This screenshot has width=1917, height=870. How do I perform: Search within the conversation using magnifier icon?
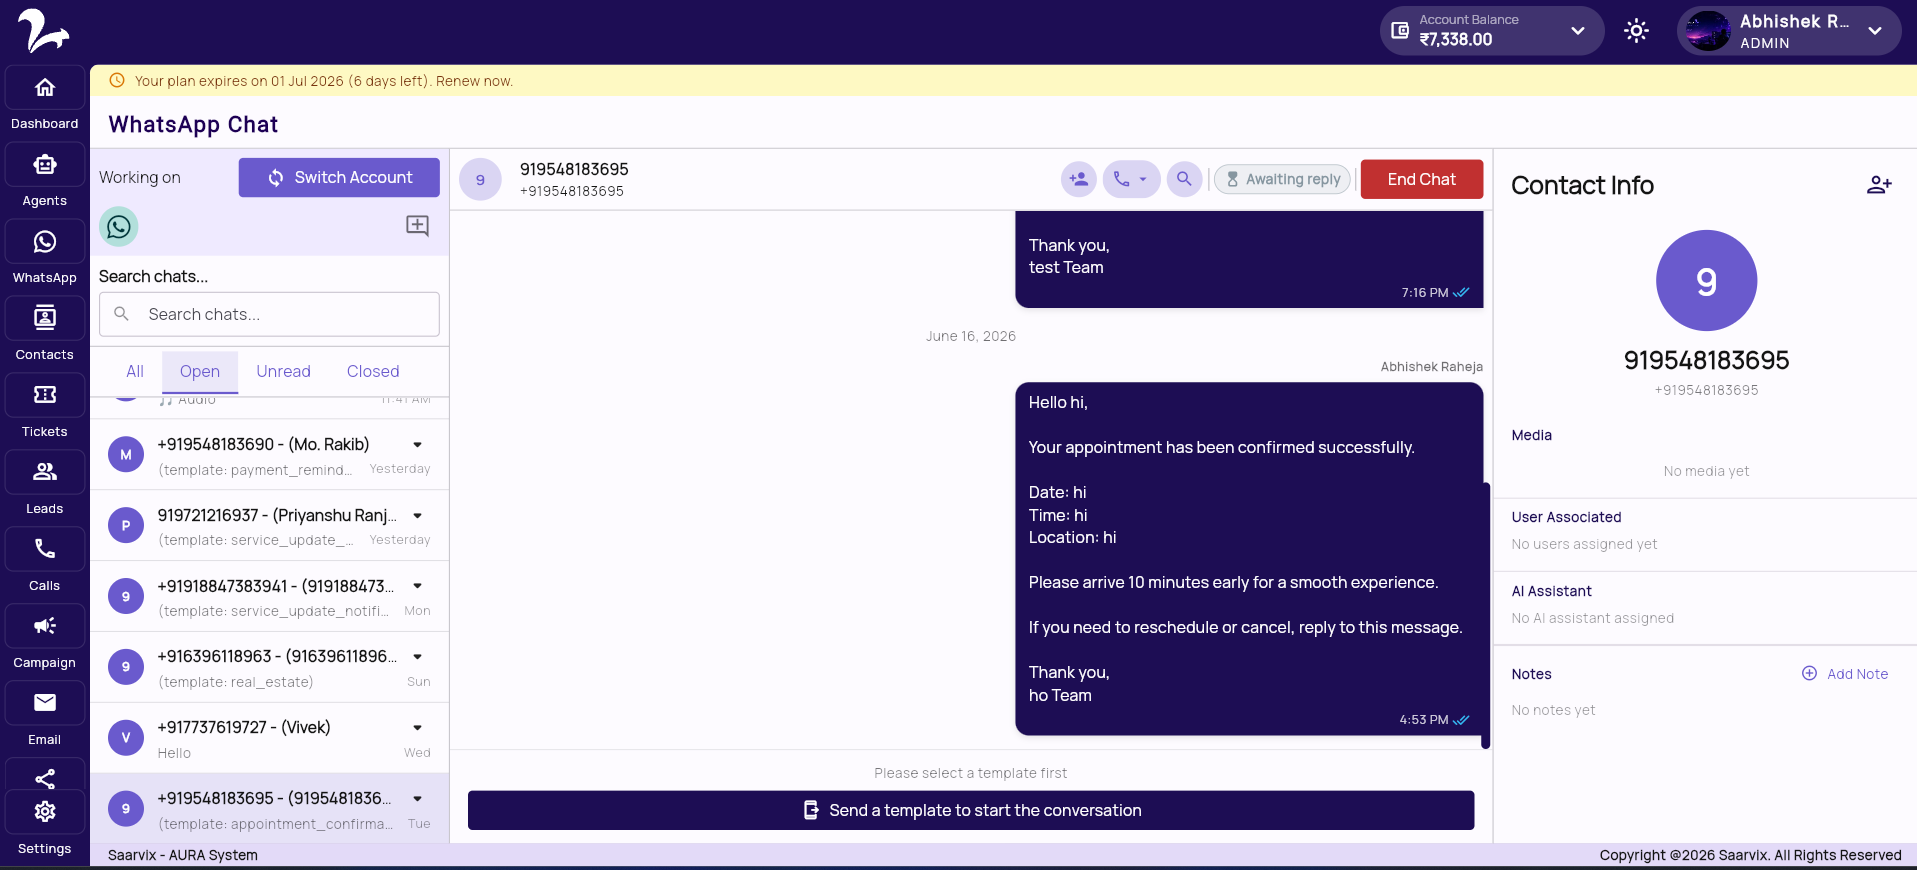(1184, 179)
